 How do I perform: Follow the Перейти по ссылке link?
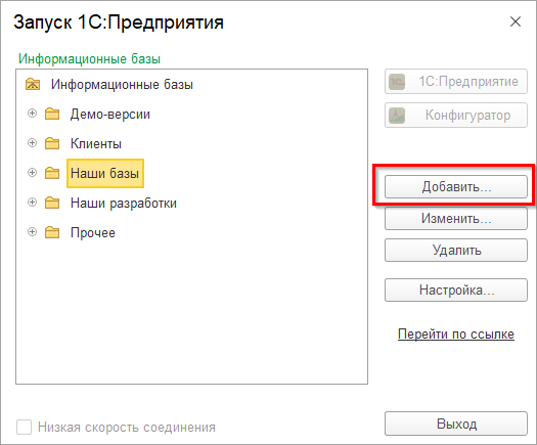[x=456, y=334]
